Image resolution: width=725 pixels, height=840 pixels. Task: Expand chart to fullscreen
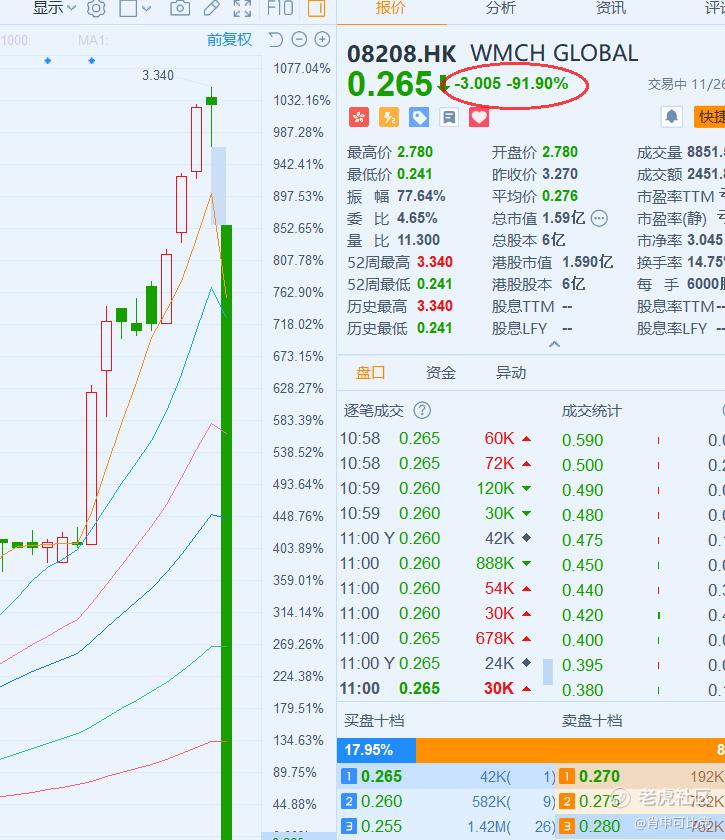(242, 8)
